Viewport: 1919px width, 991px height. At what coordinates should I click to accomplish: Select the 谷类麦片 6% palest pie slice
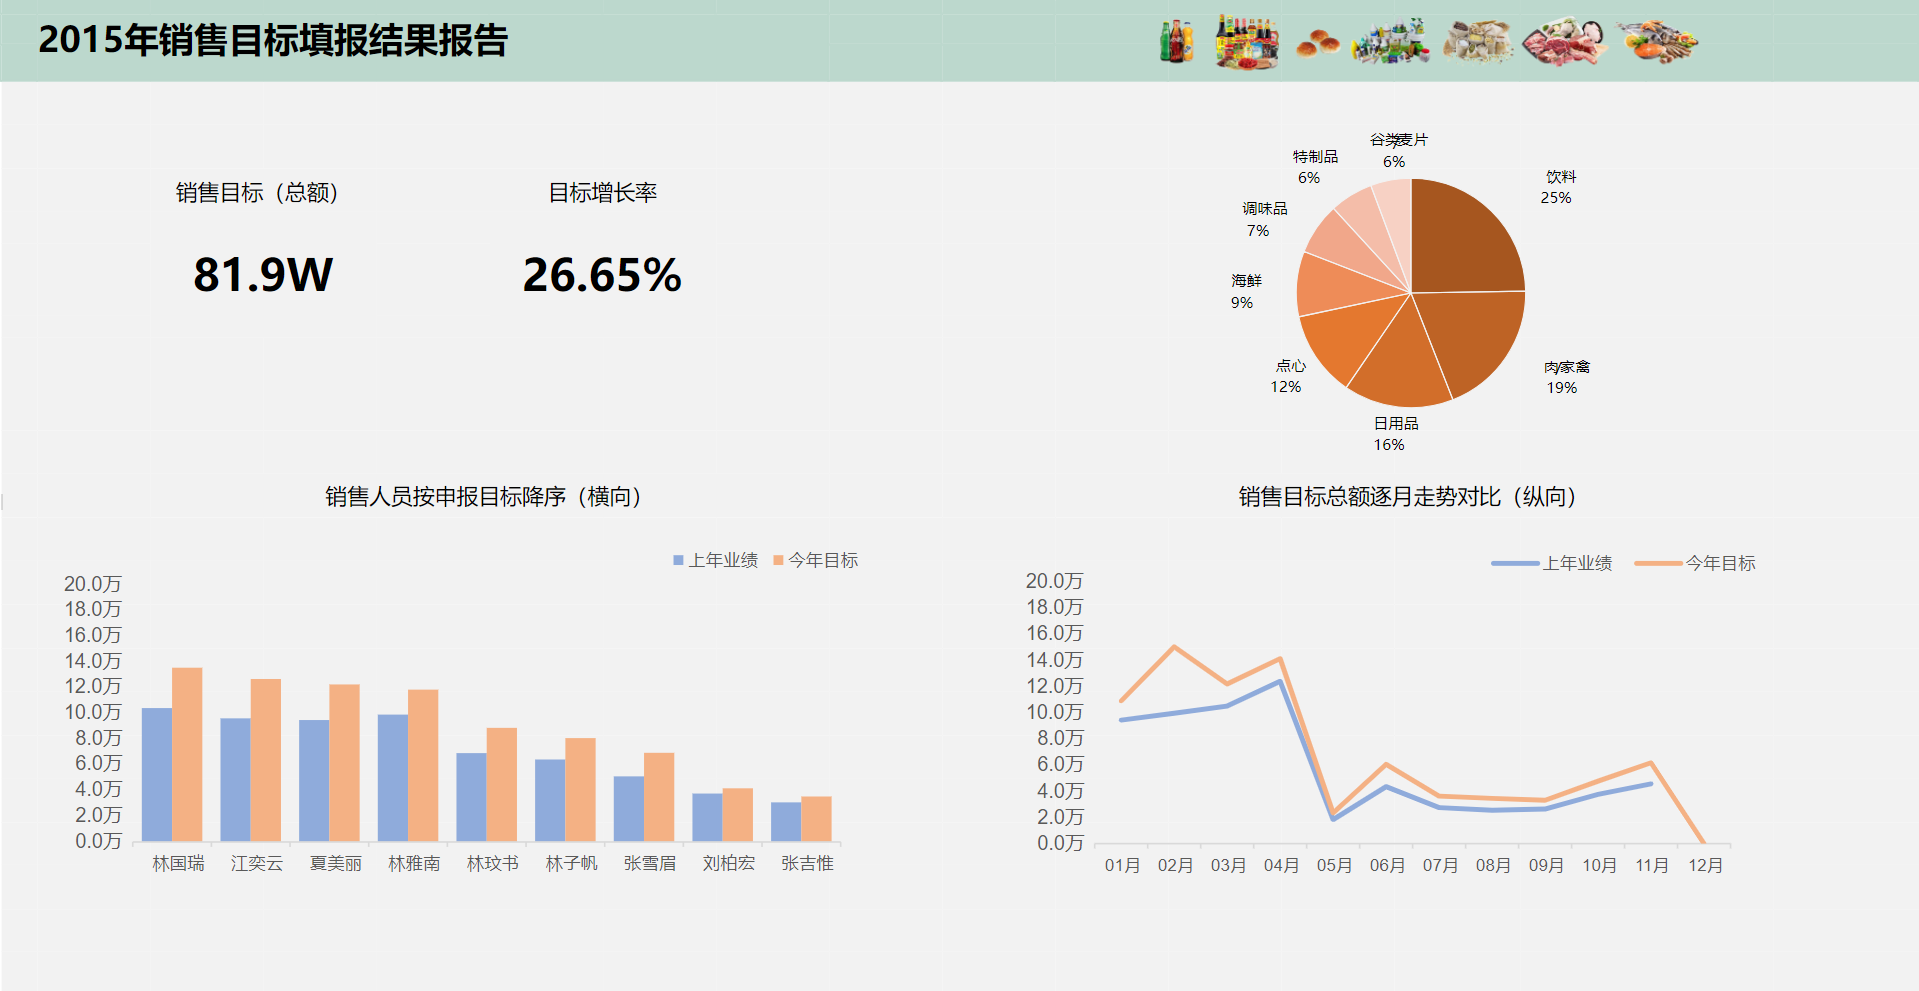(x=1397, y=220)
